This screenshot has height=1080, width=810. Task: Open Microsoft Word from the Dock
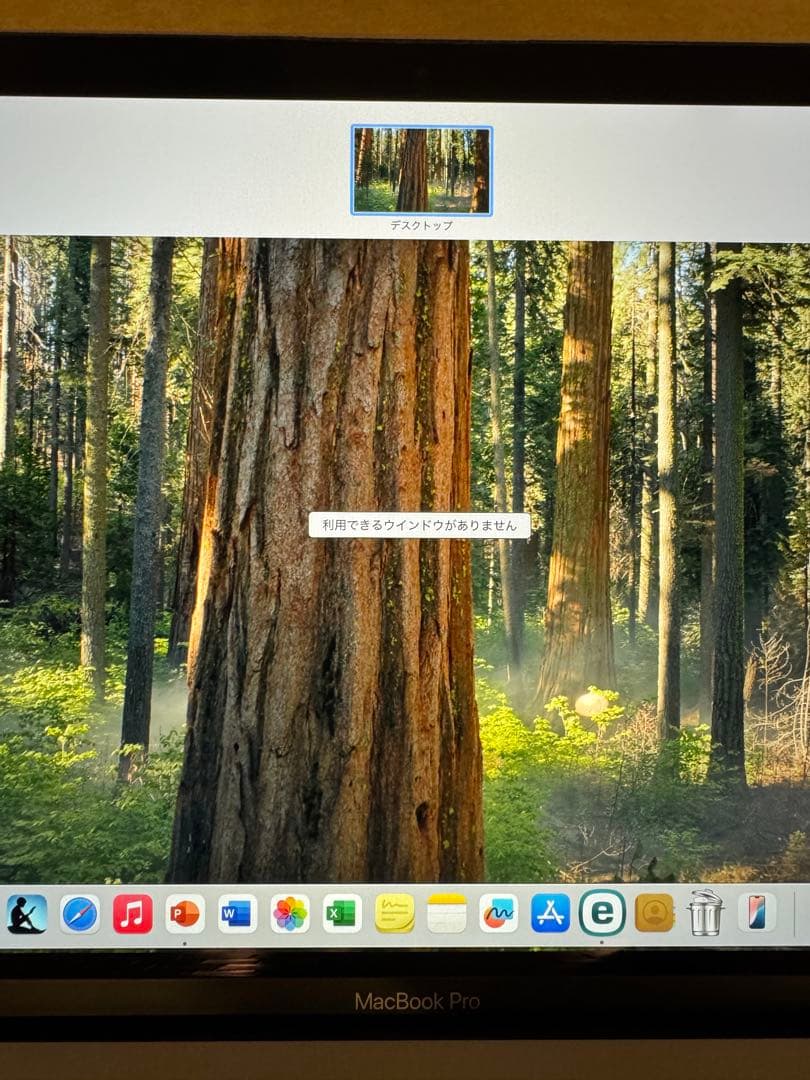click(x=238, y=914)
